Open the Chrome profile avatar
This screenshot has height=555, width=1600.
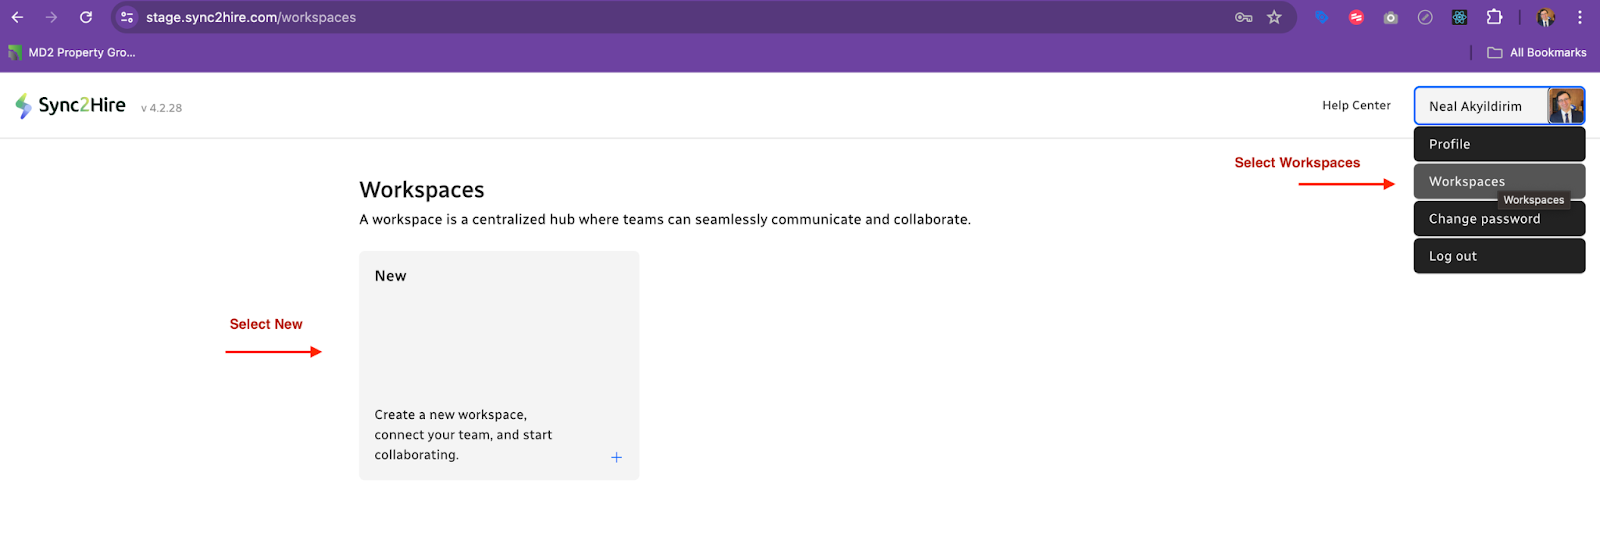pyautogui.click(x=1546, y=17)
